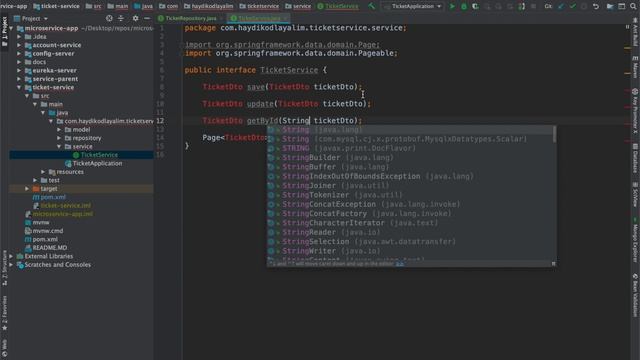The width and height of the screenshot is (640, 360).
Task: Expand the config-server module
Action: click(x=19, y=53)
